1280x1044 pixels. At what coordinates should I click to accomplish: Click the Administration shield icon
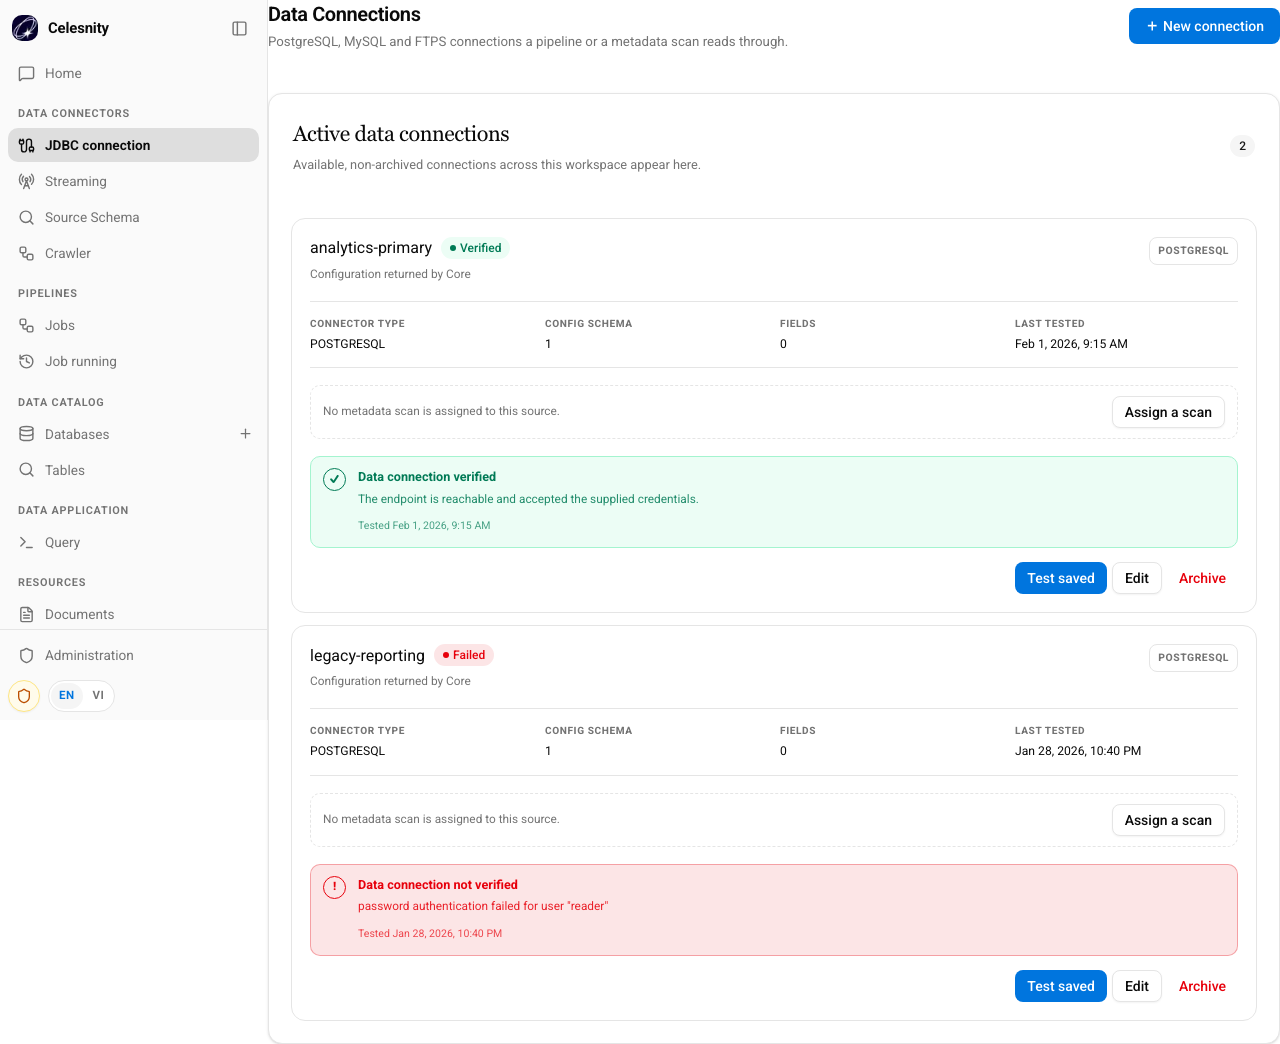point(27,655)
